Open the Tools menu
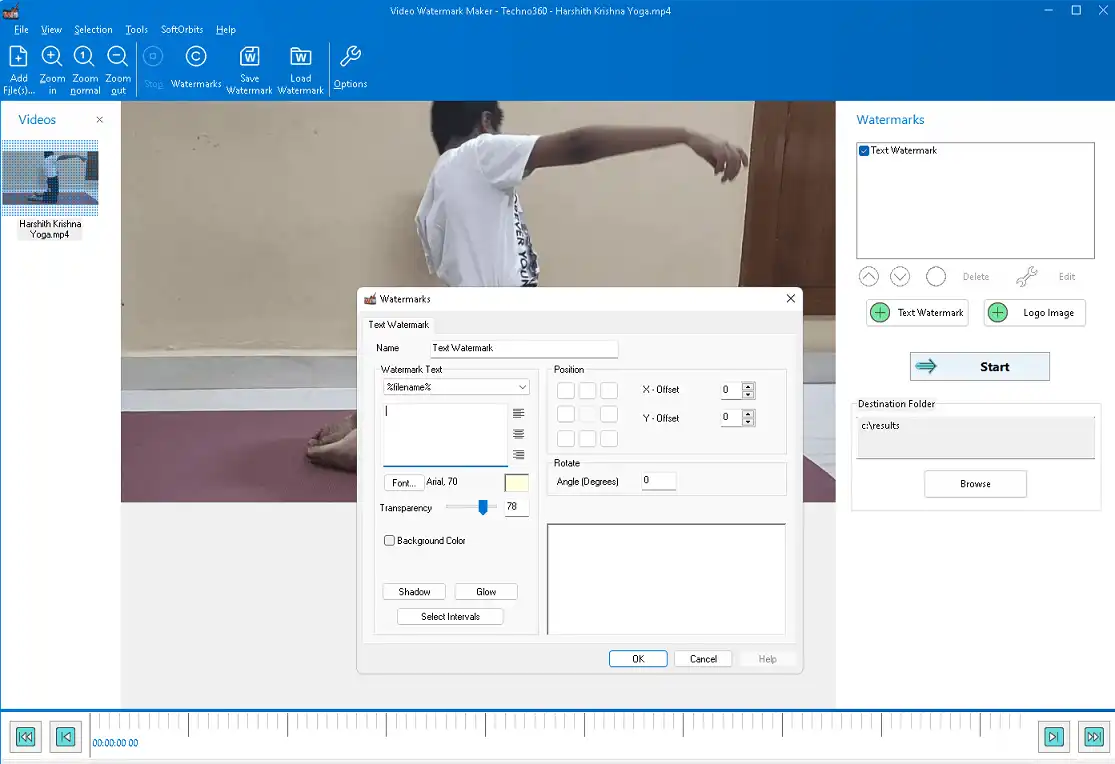 [x=136, y=29]
